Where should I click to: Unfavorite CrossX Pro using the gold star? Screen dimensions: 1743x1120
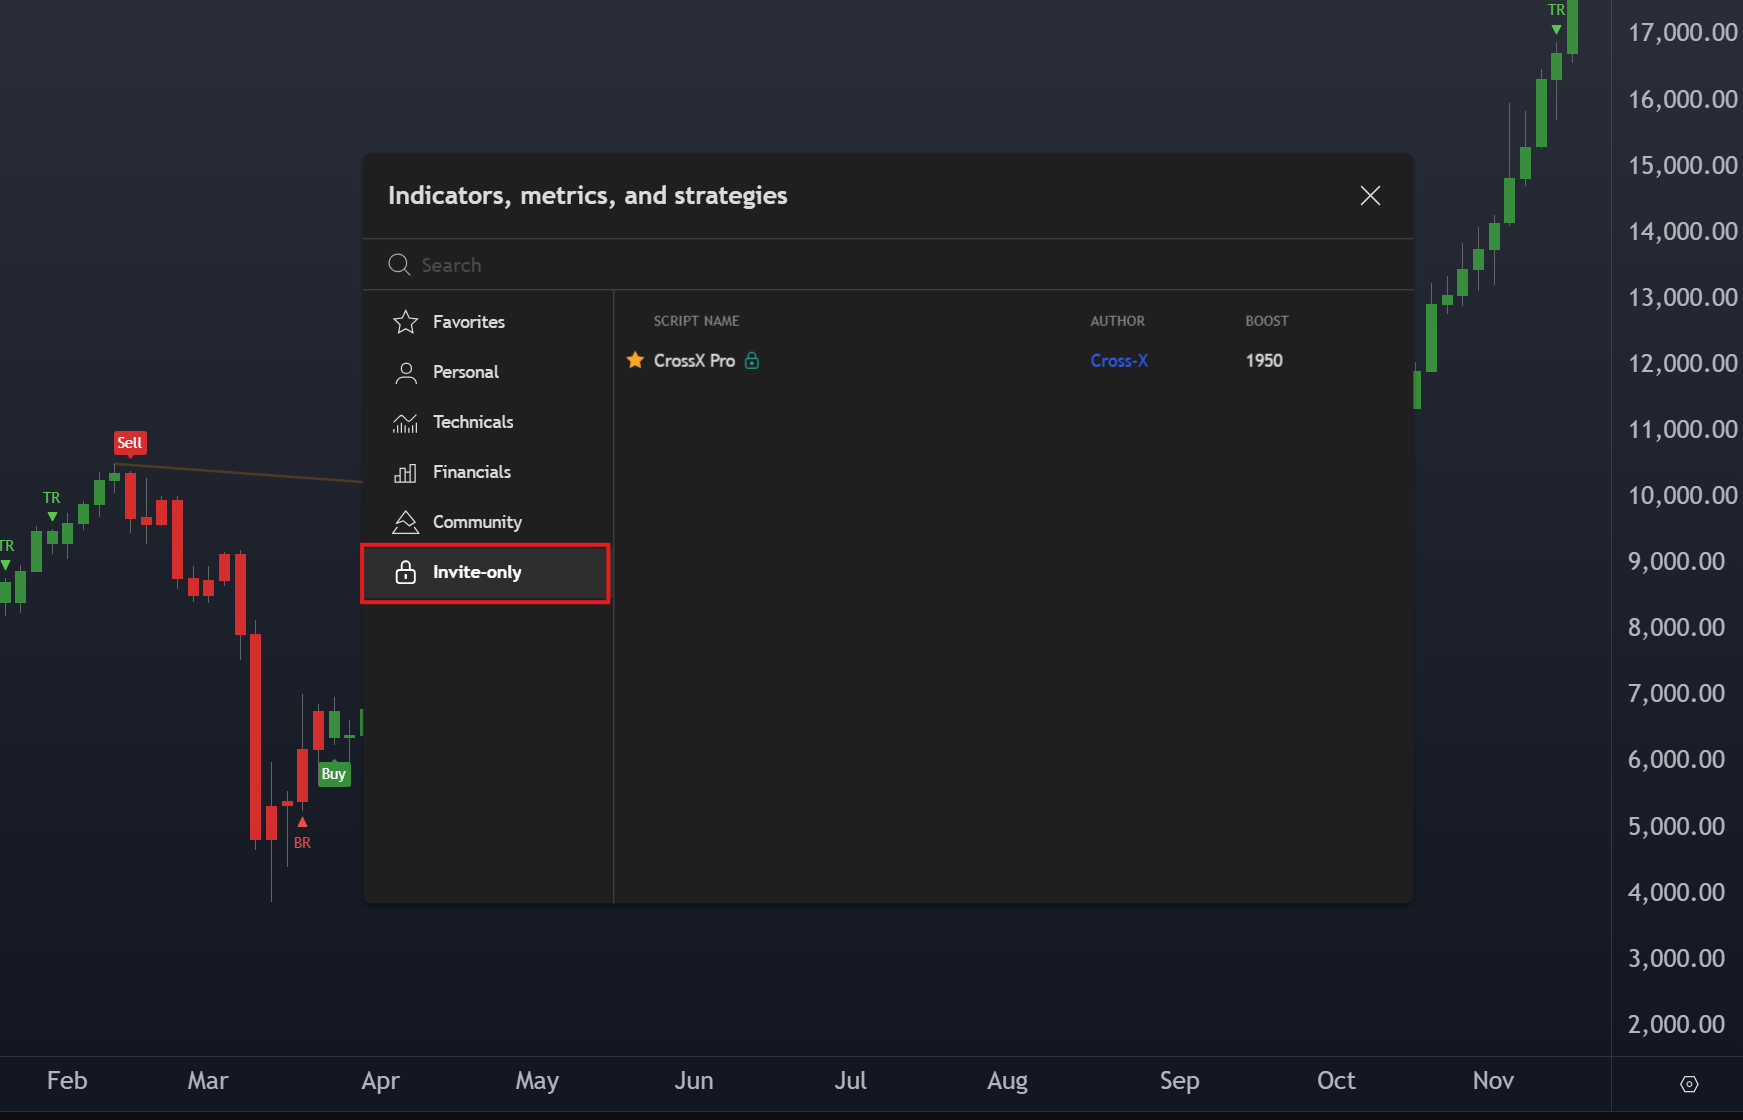(x=635, y=360)
